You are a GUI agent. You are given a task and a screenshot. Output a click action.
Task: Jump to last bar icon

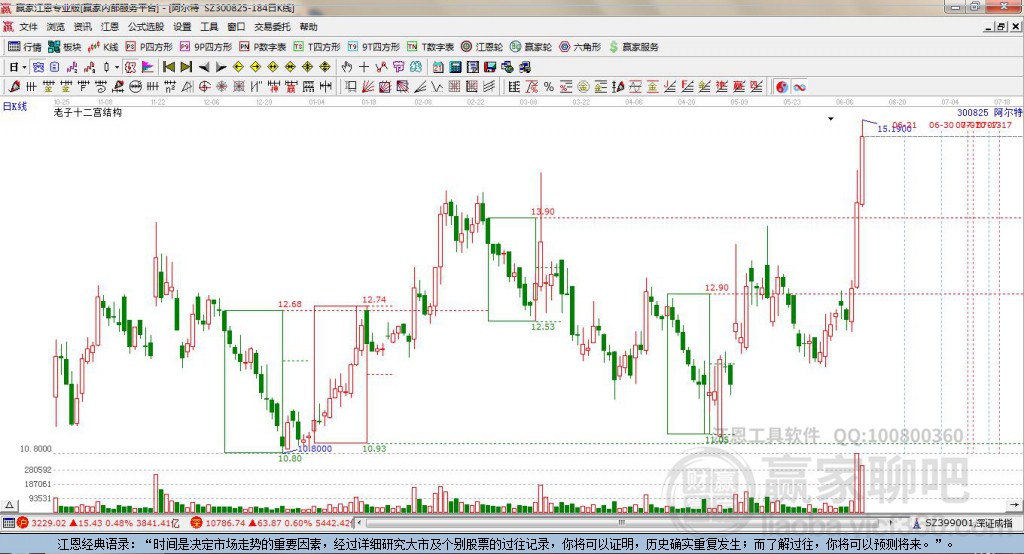point(186,67)
